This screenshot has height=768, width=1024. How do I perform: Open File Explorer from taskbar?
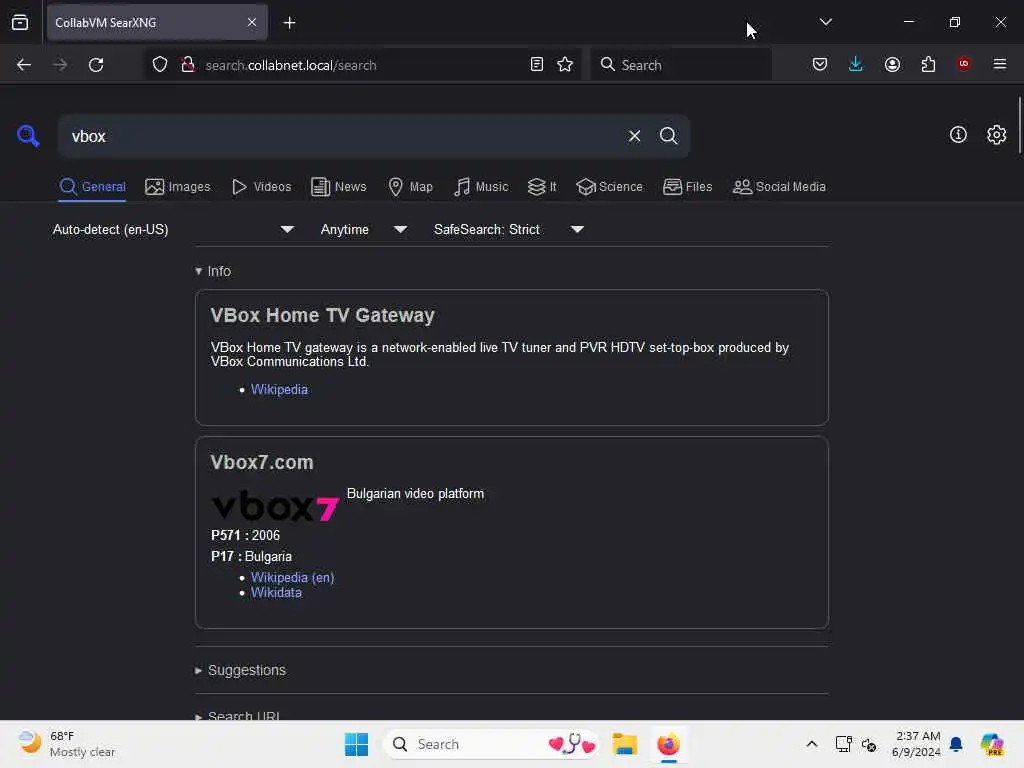point(624,744)
